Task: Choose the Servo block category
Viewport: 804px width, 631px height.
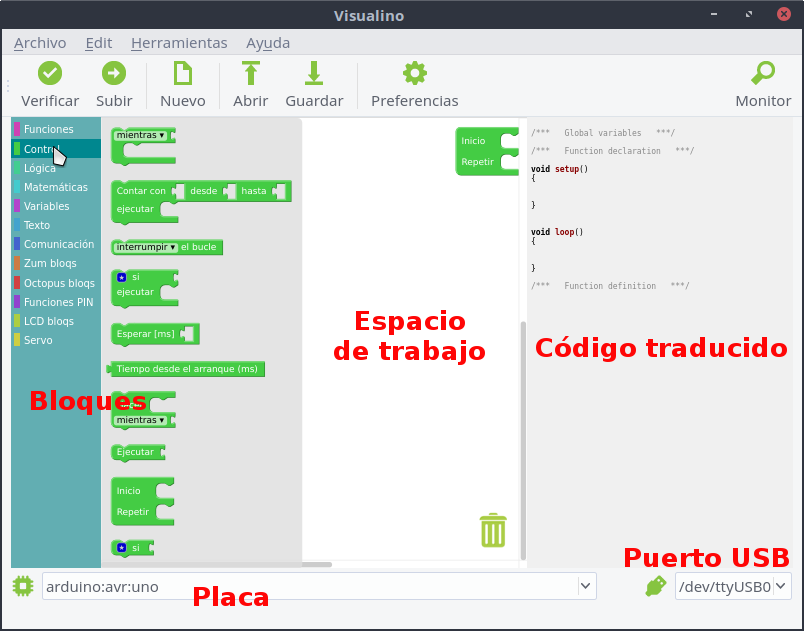Action: pyautogui.click(x=38, y=340)
